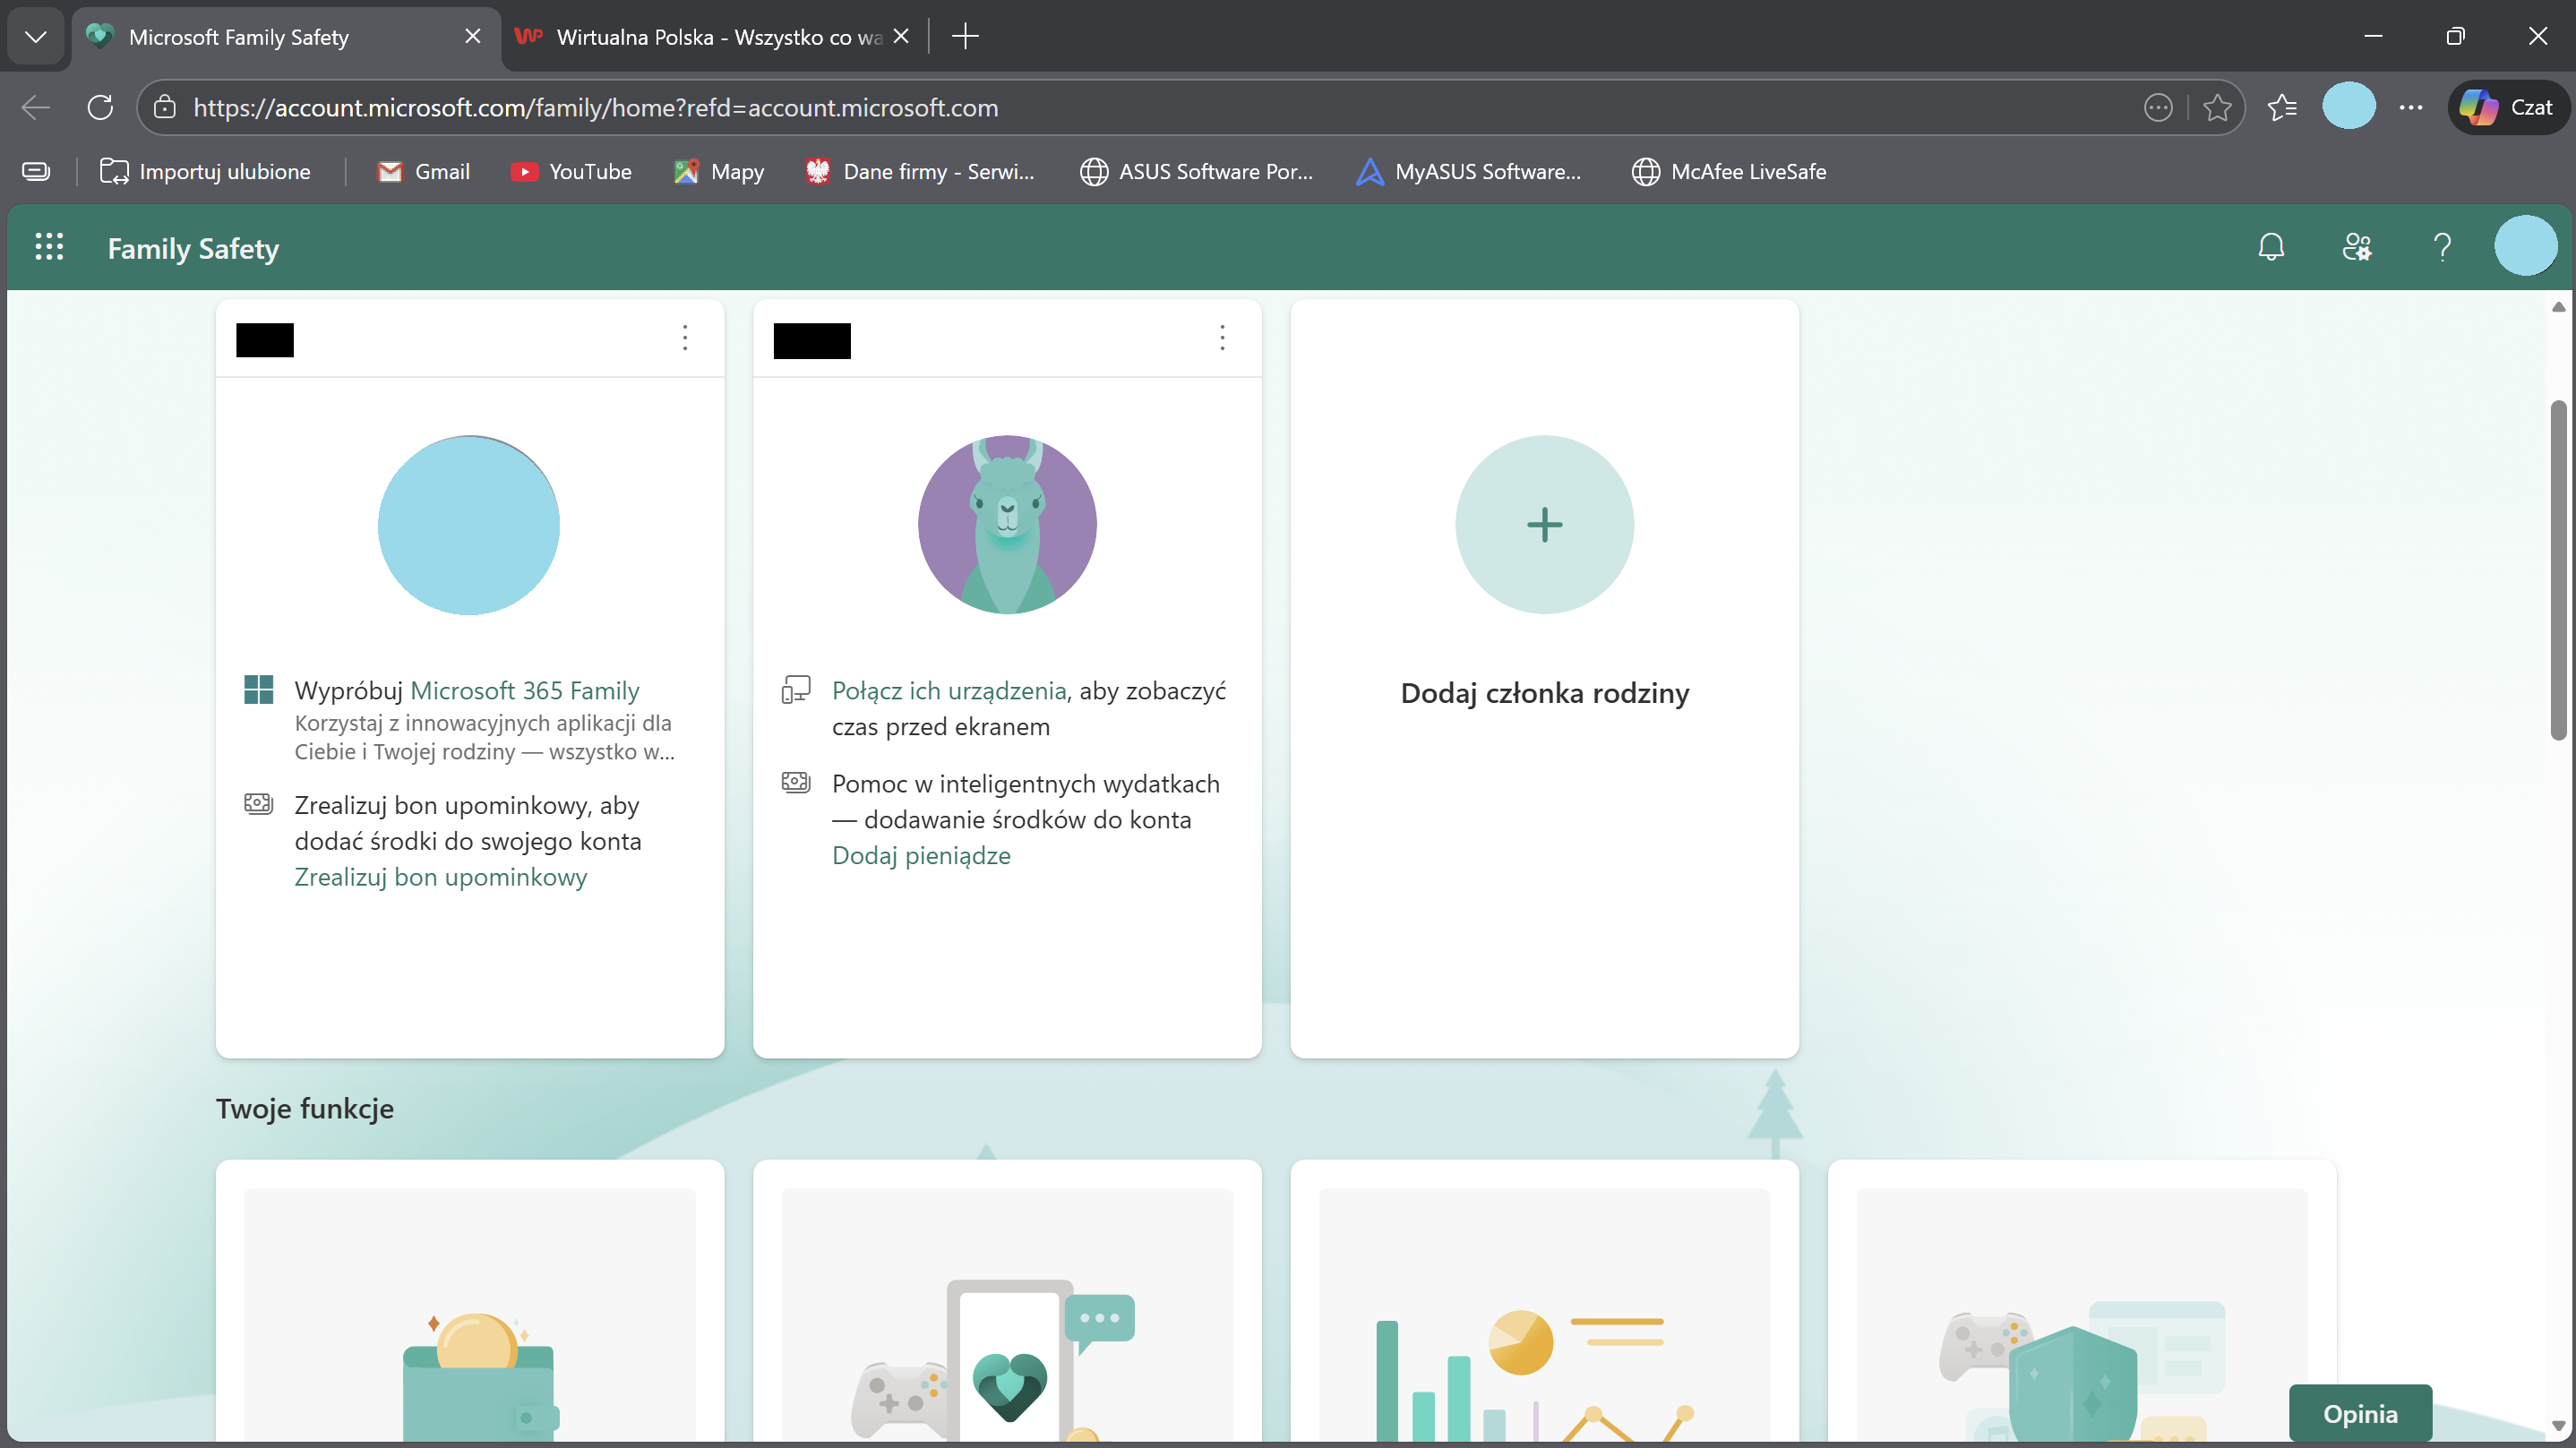This screenshot has height=1448, width=2576.
Task: Open the Gmail bookmark
Action: coord(424,172)
